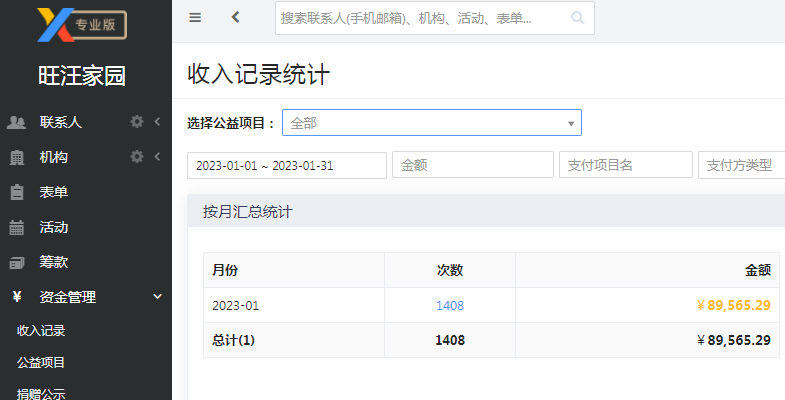Go to 捐赠公示 submenu
This screenshot has width=785, height=400.
tap(41, 394)
